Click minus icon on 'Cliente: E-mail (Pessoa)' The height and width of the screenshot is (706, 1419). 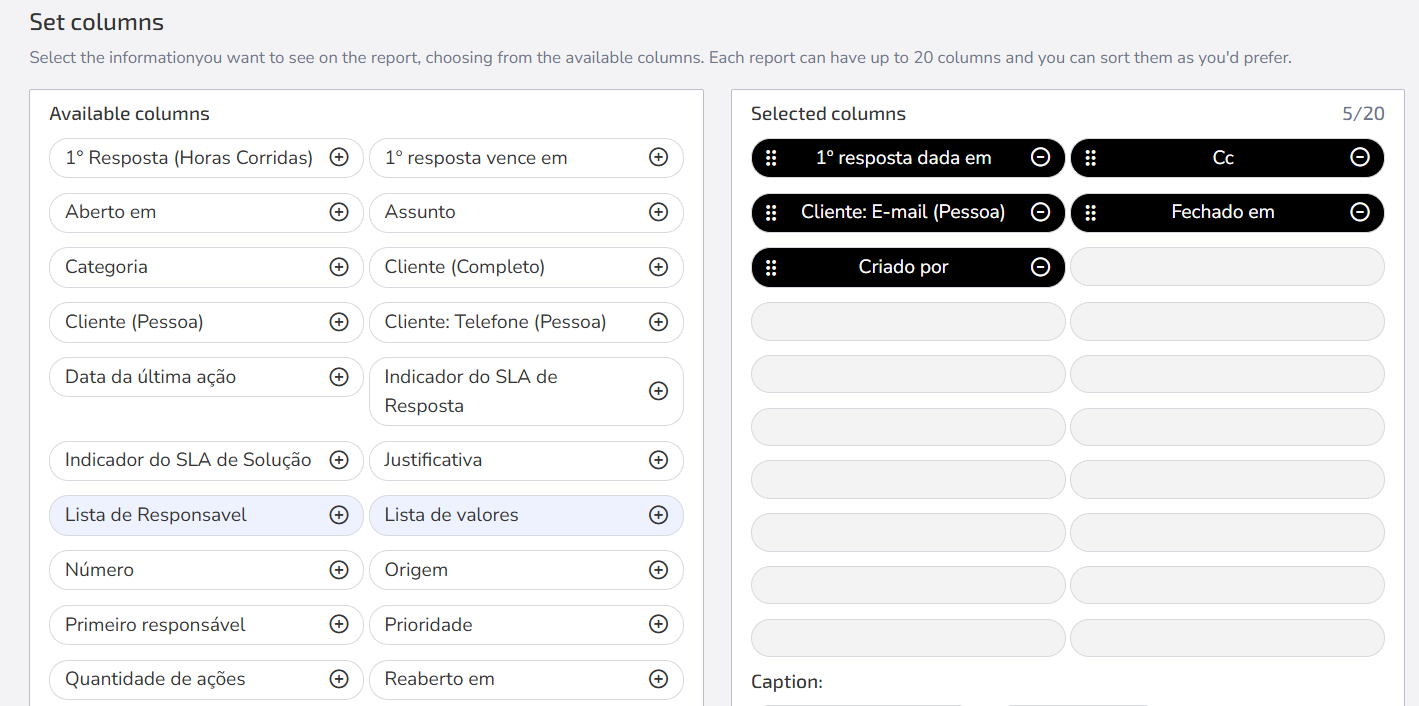tap(1040, 212)
